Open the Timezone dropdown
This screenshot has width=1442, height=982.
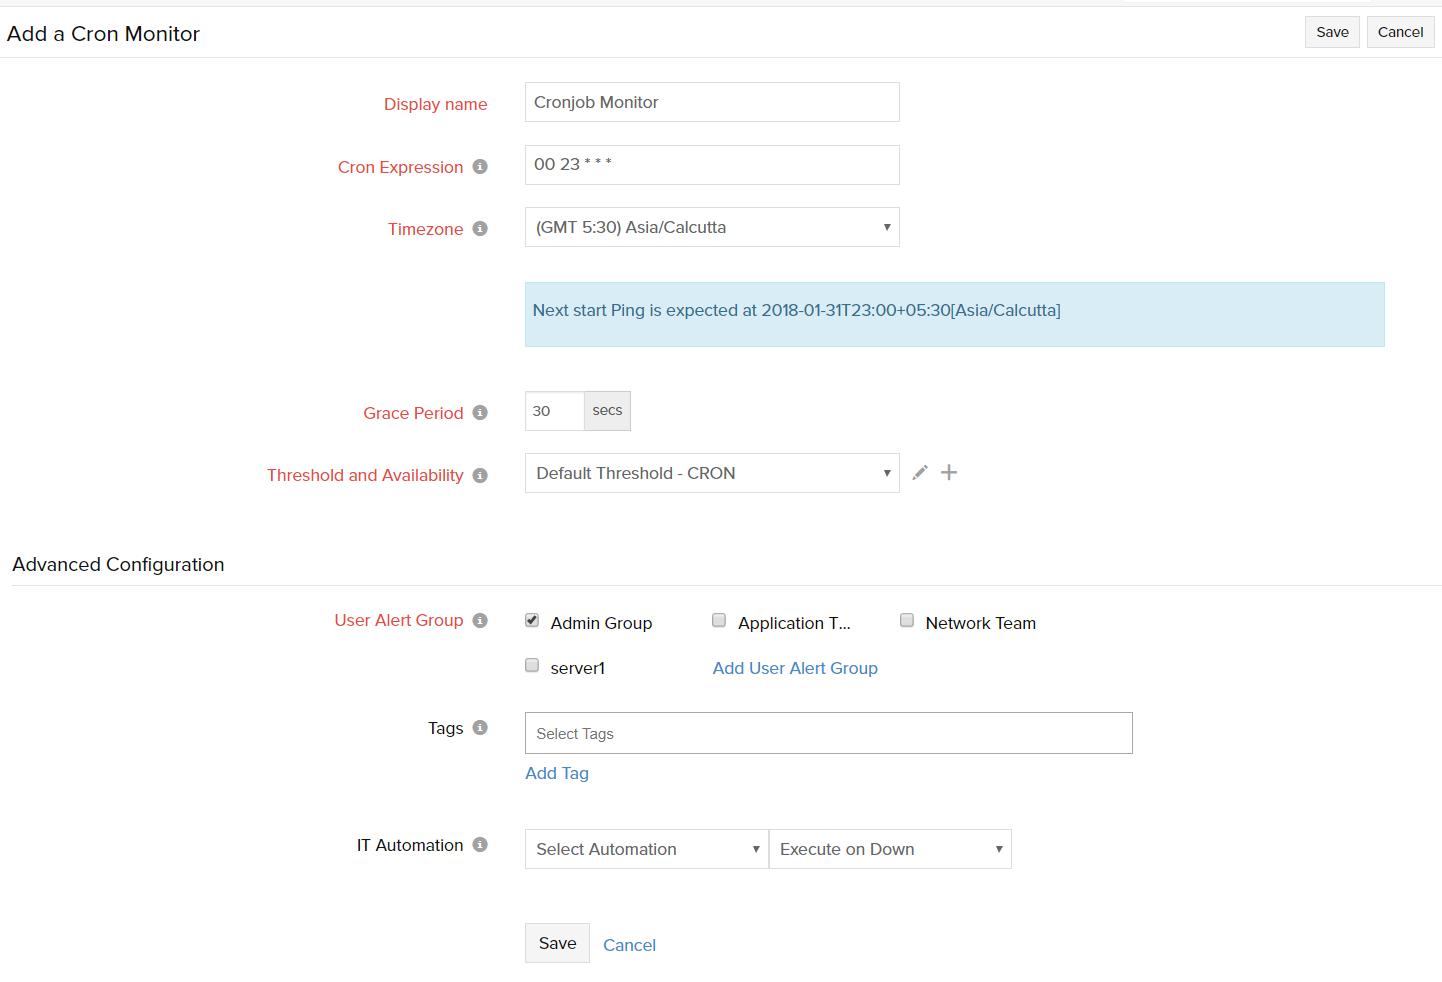[712, 227]
